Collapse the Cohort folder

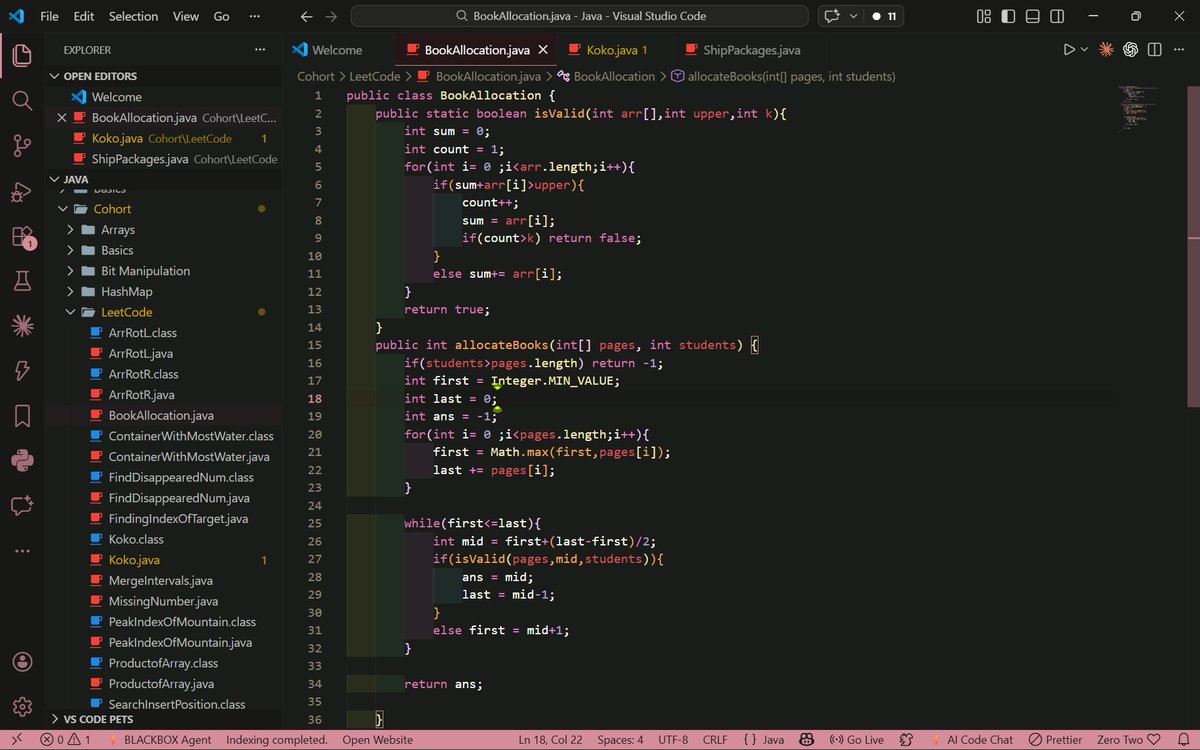coord(113,209)
